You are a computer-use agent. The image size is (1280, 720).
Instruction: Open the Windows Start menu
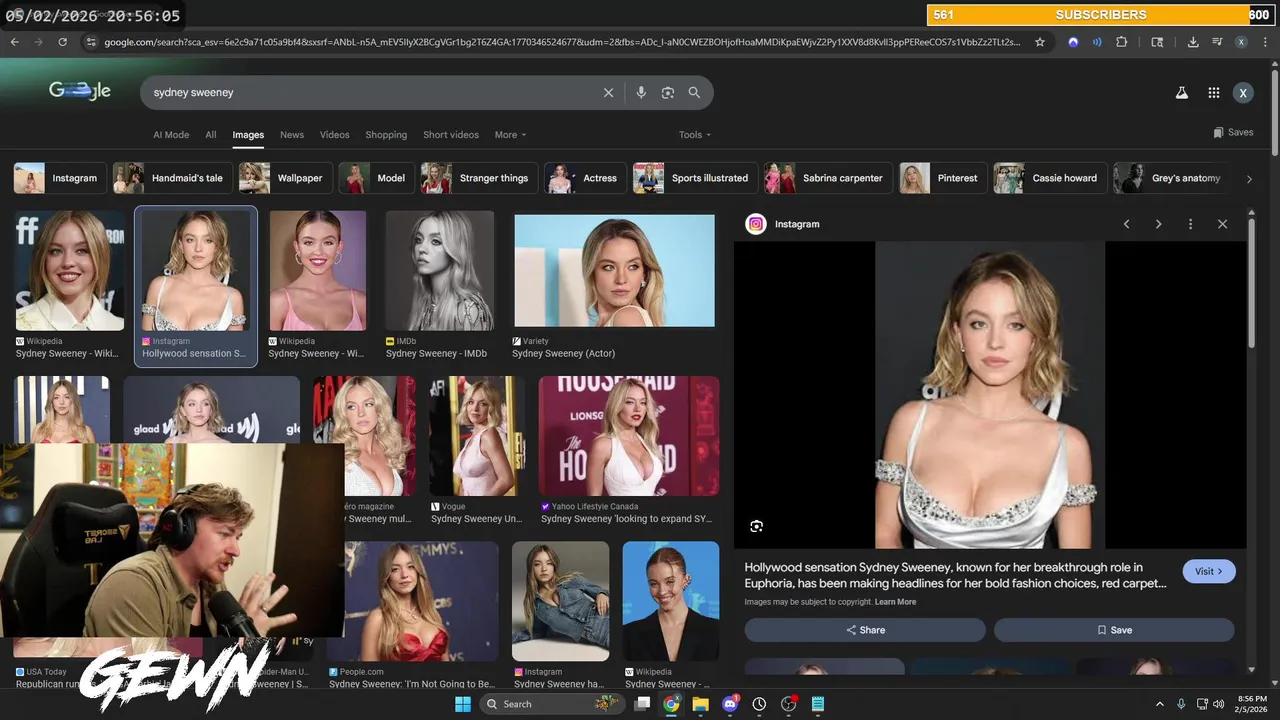point(463,704)
